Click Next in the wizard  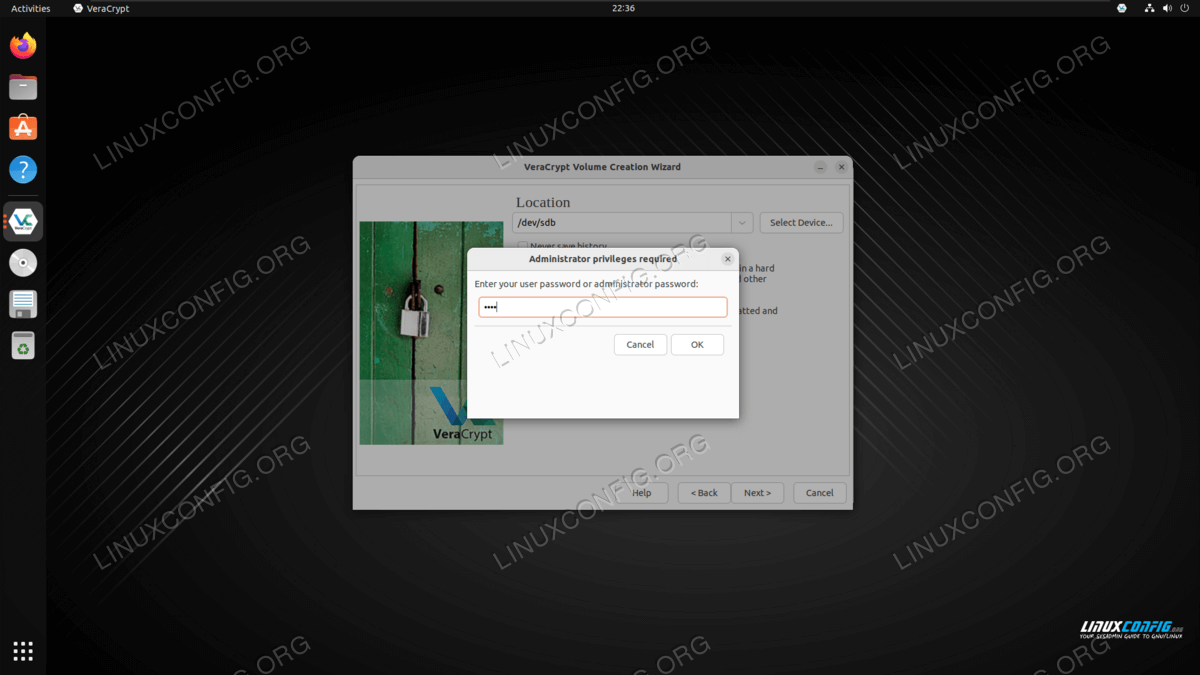pyautogui.click(x=757, y=493)
